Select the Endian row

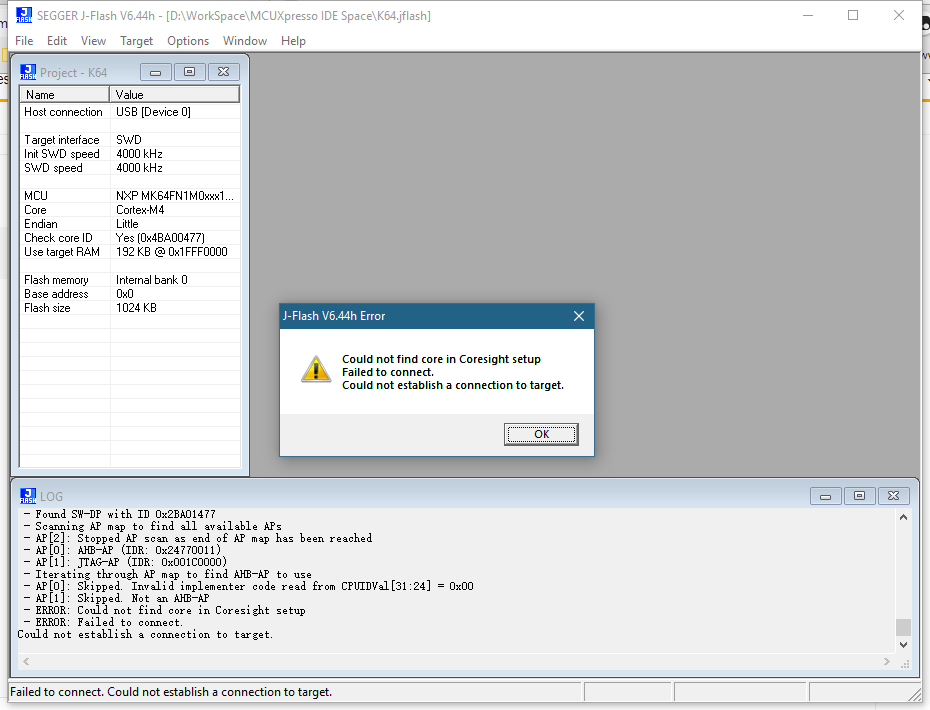tap(130, 224)
